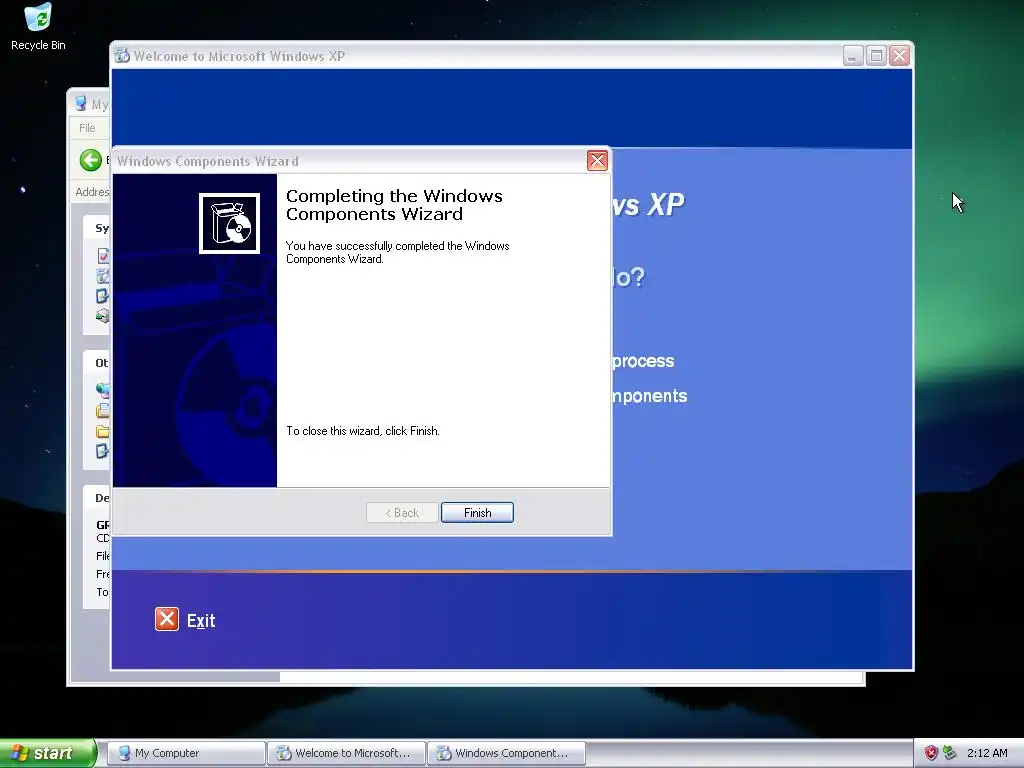Click Finish in the Components Wizard
Screen dimensions: 1024x768
point(477,513)
